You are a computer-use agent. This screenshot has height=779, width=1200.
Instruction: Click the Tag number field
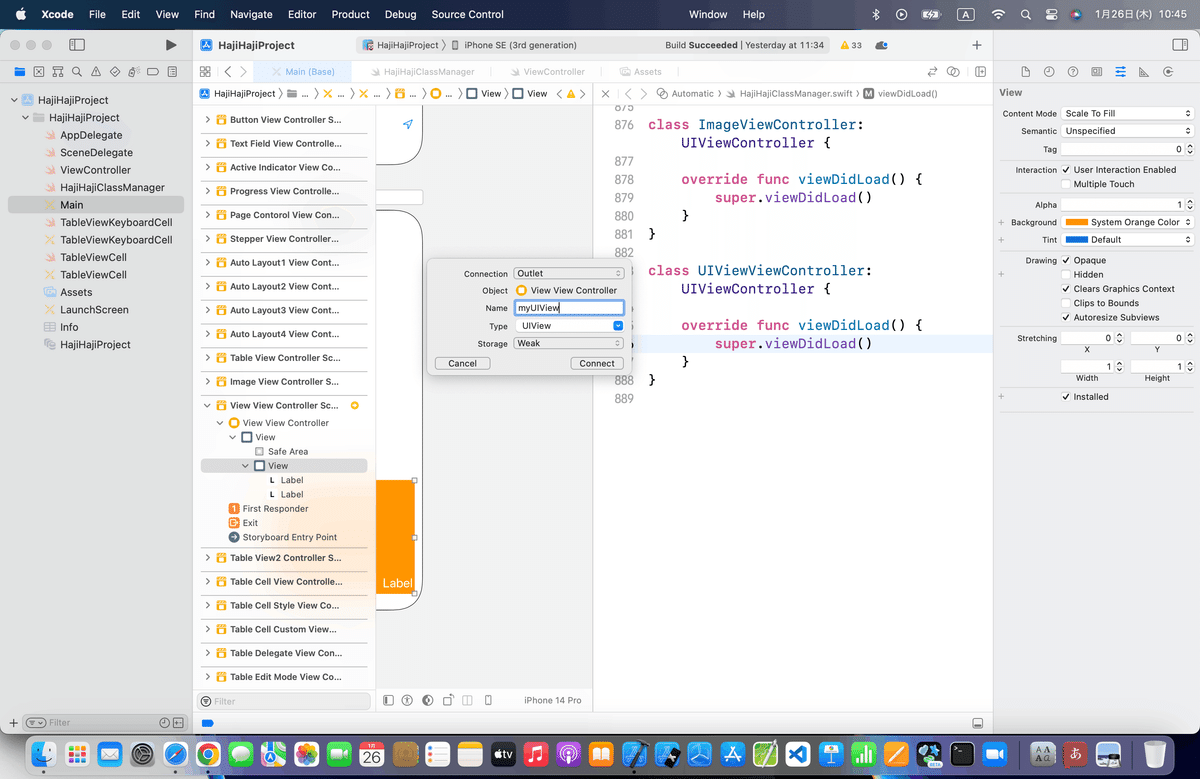pyautogui.click(x=1123, y=149)
